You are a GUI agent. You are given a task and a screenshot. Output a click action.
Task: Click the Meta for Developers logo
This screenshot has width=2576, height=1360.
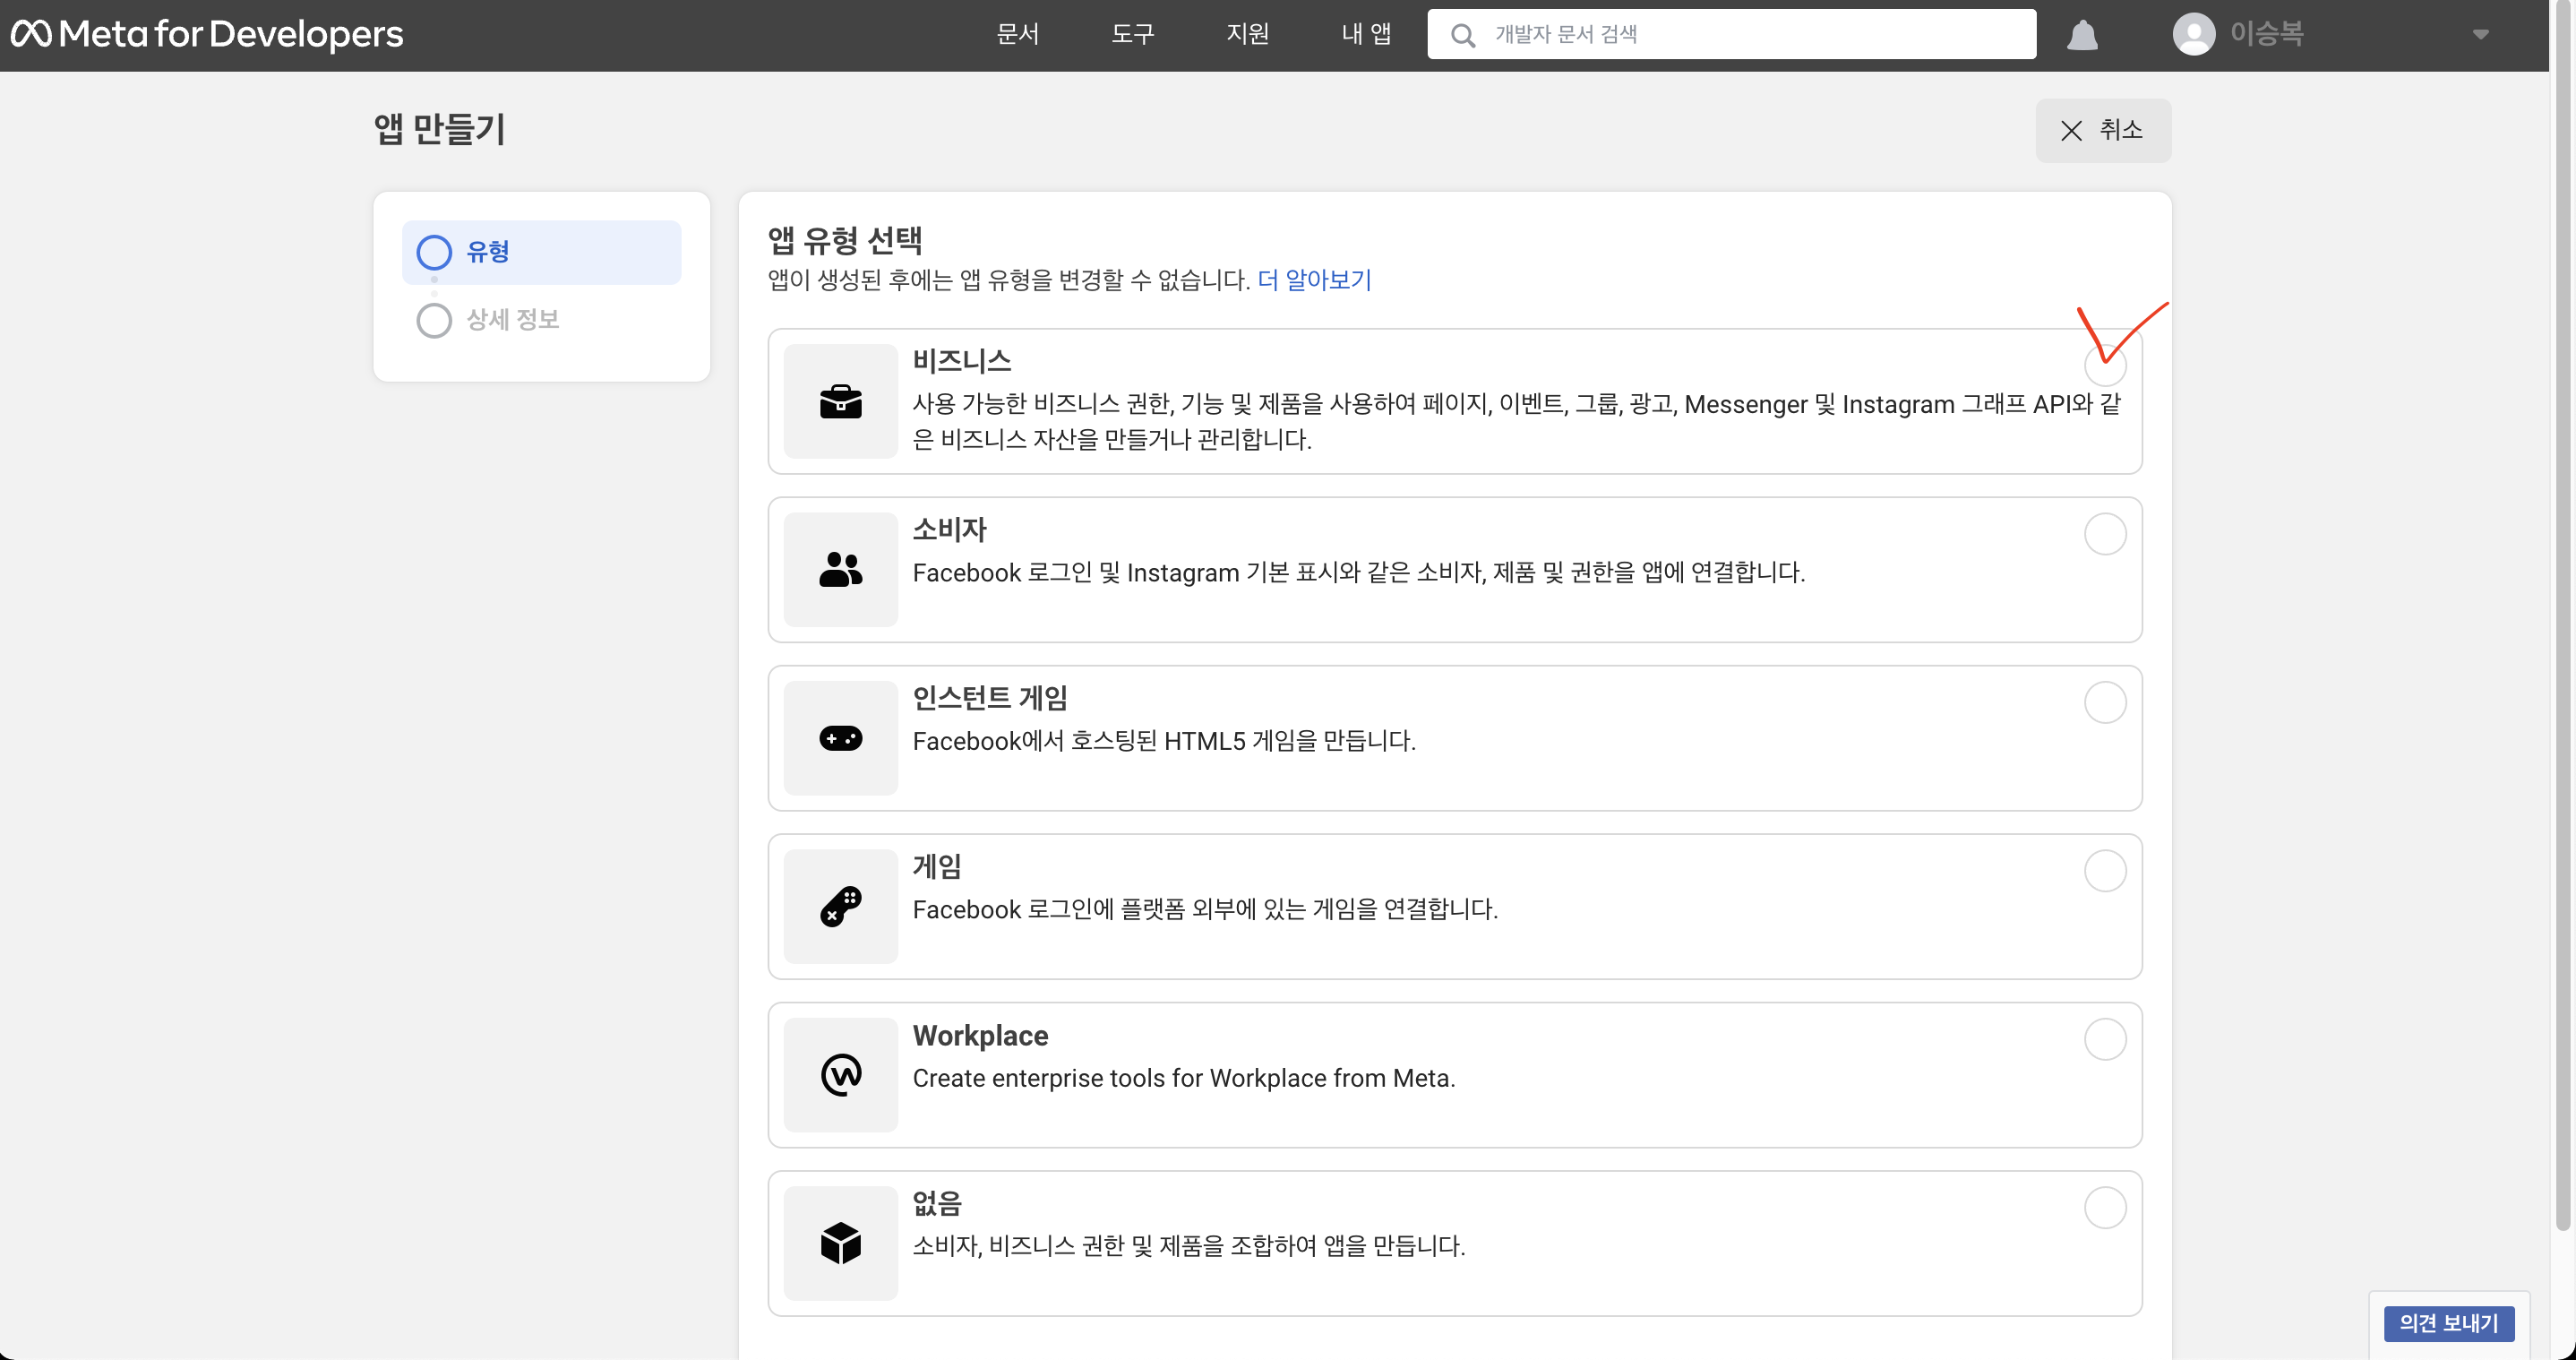[x=207, y=34]
